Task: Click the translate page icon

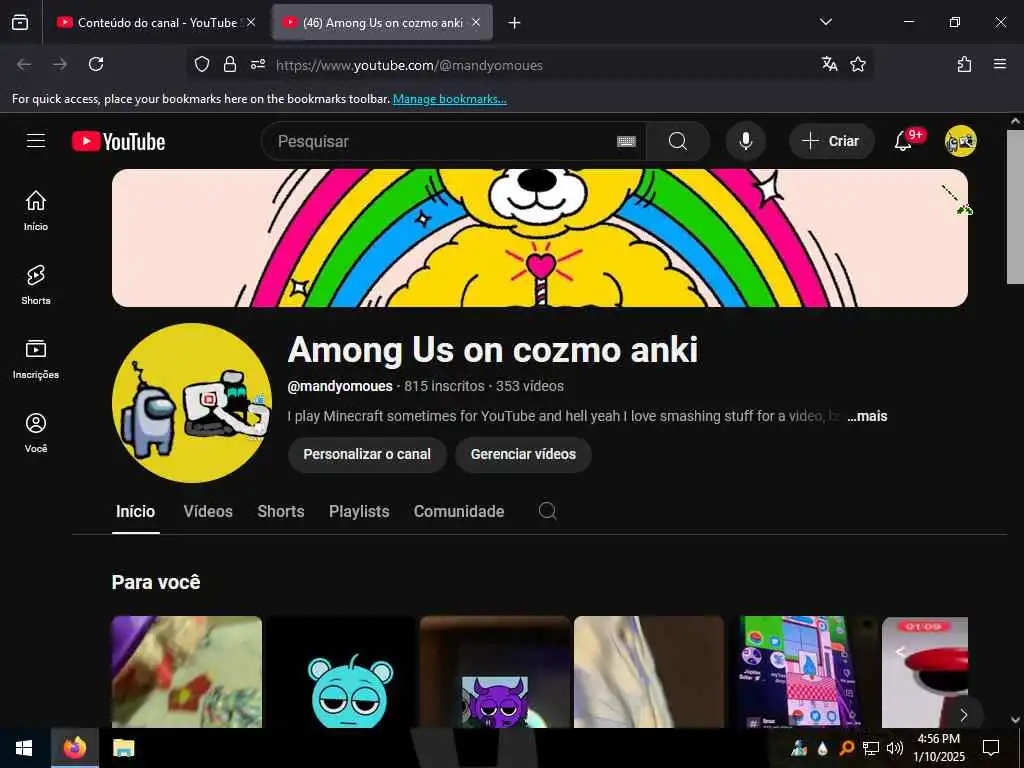Action: click(x=829, y=64)
